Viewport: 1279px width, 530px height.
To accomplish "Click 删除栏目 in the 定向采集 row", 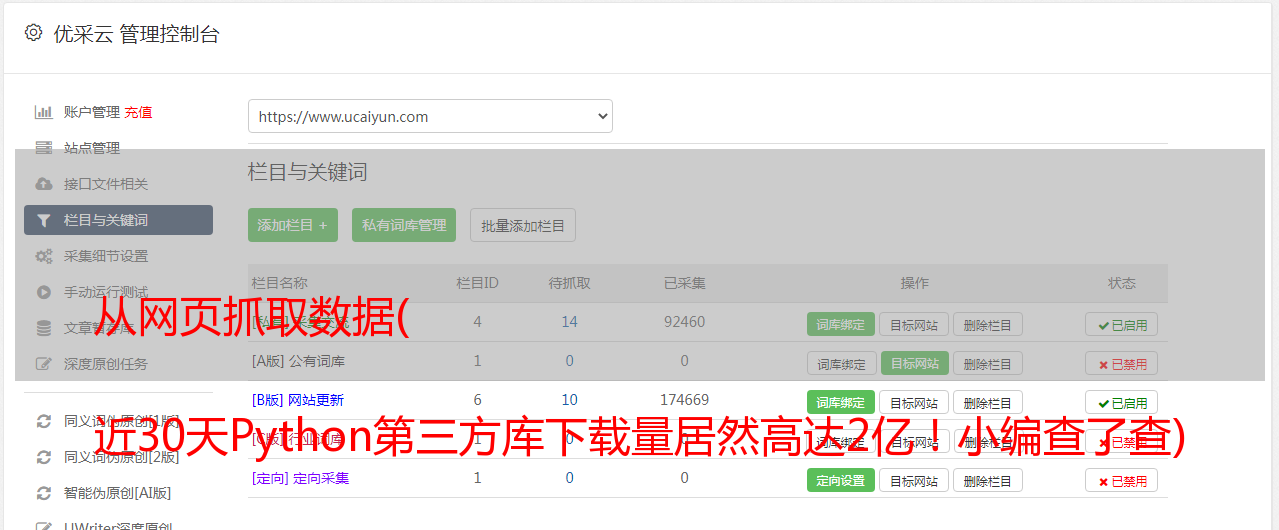I will coord(988,480).
